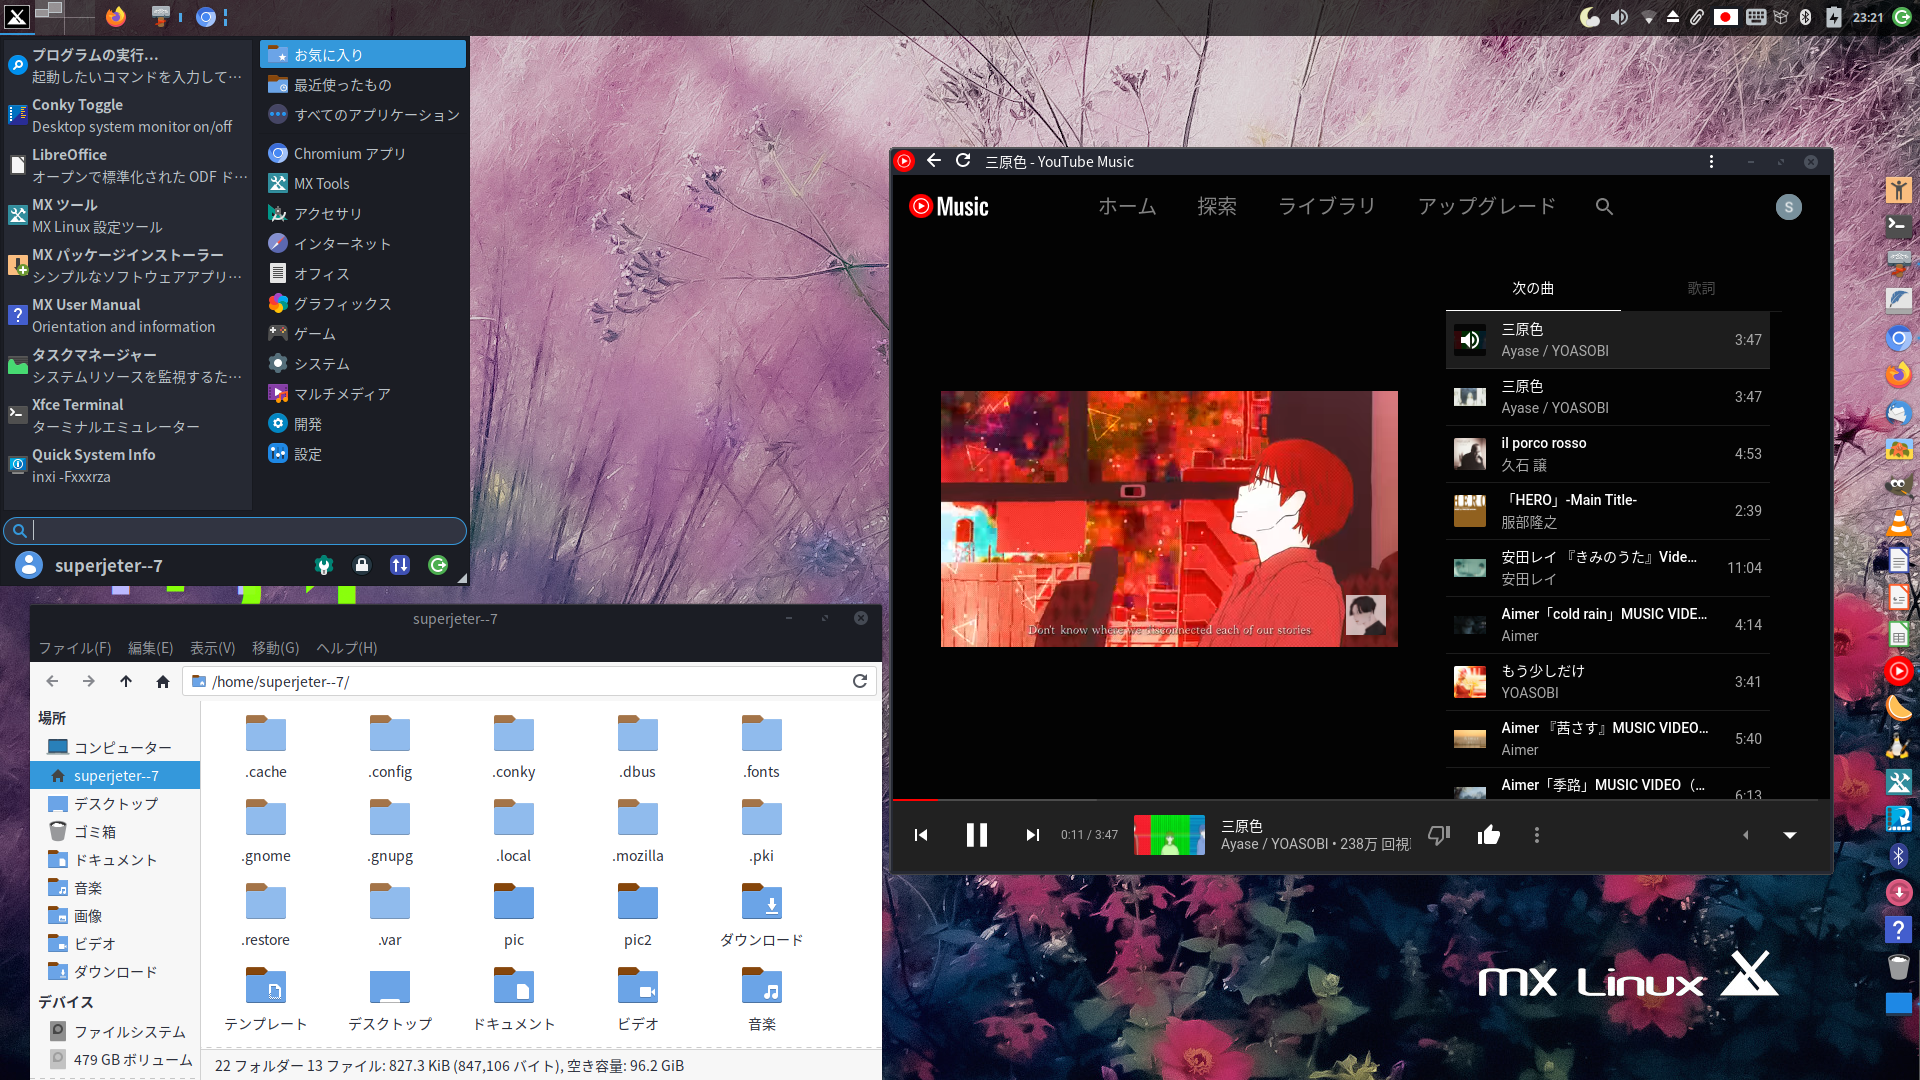Go to the previous track
The height and width of the screenshot is (1080, 1920).
pos(921,835)
